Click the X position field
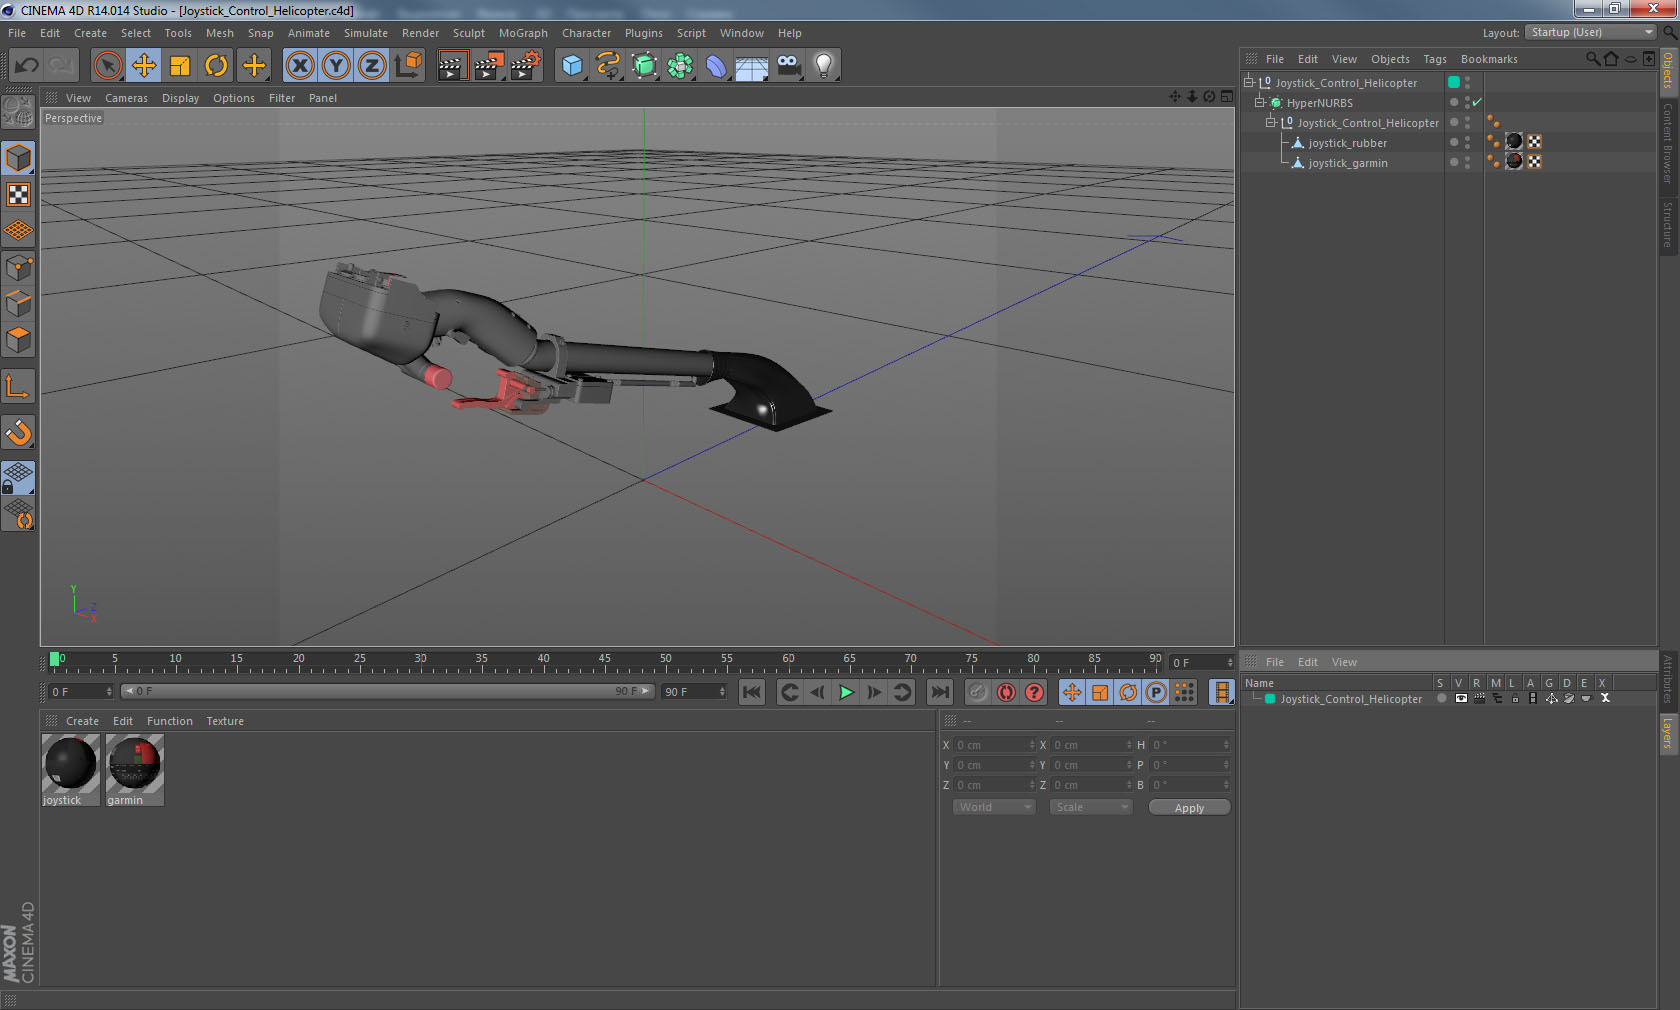 [995, 745]
